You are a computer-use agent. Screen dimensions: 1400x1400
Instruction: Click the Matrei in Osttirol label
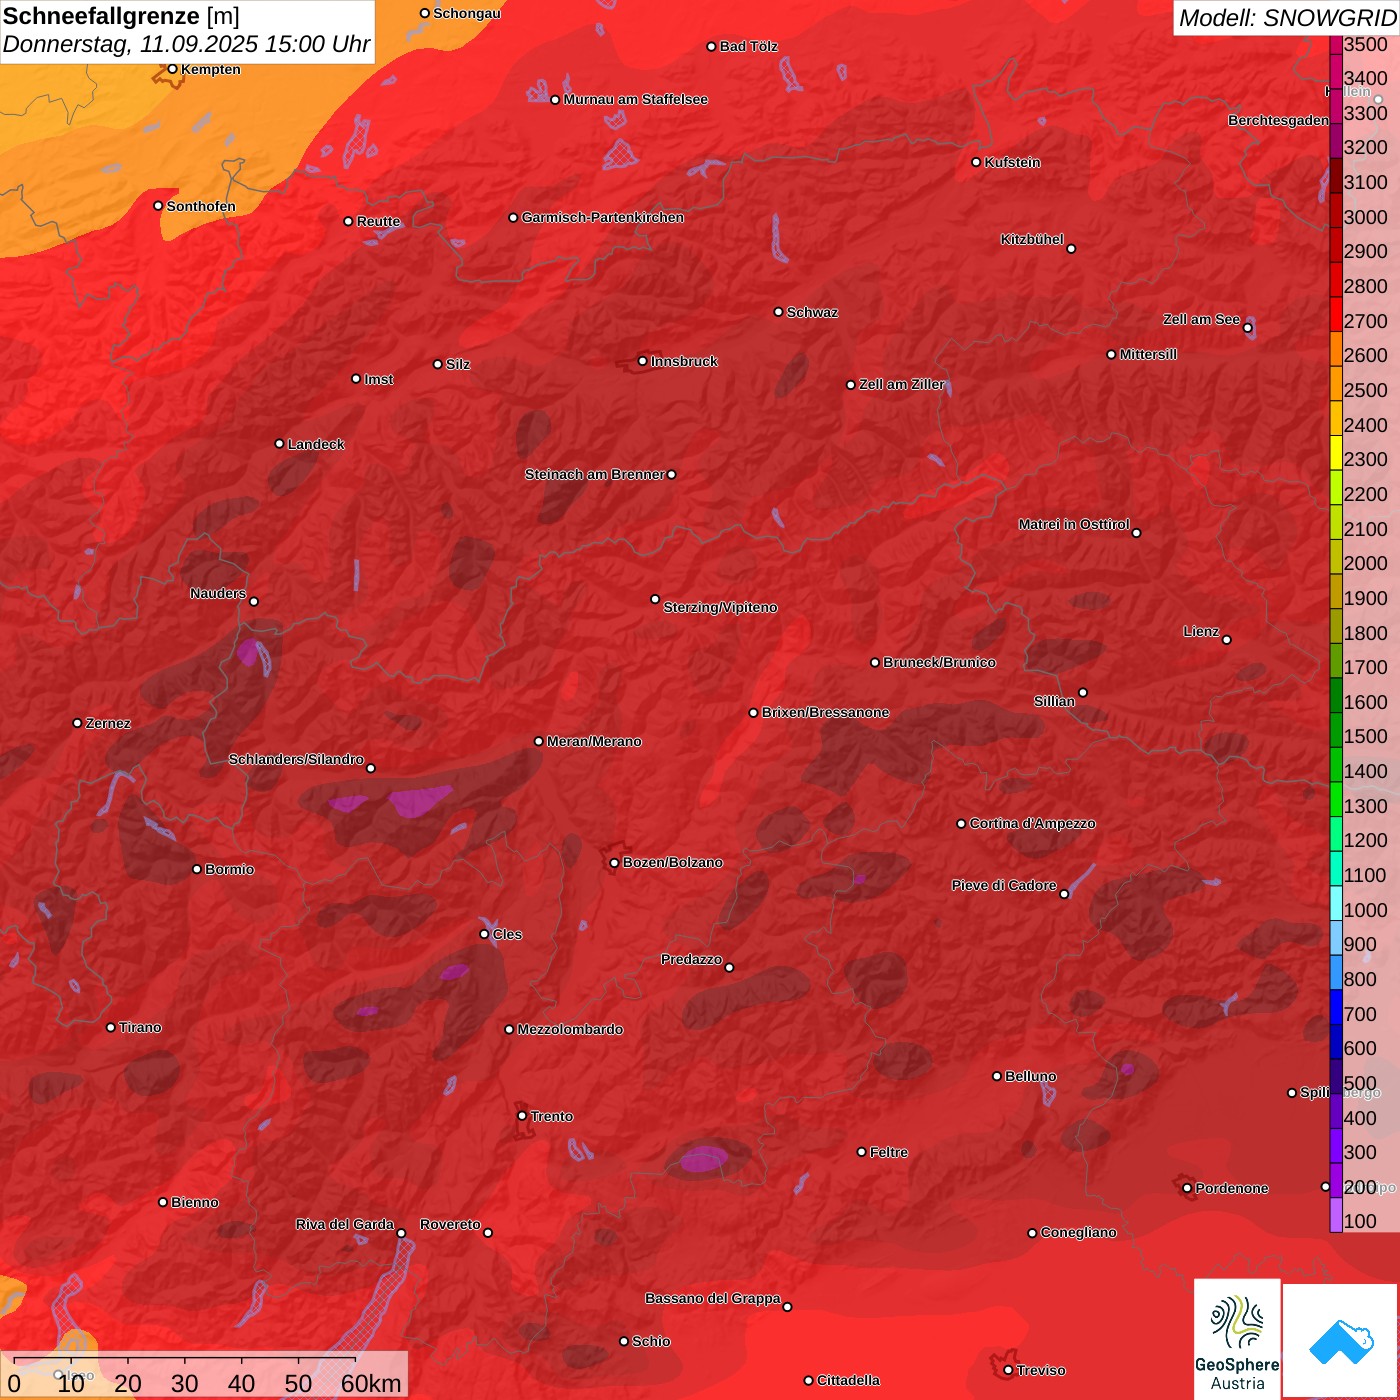pos(1074,524)
